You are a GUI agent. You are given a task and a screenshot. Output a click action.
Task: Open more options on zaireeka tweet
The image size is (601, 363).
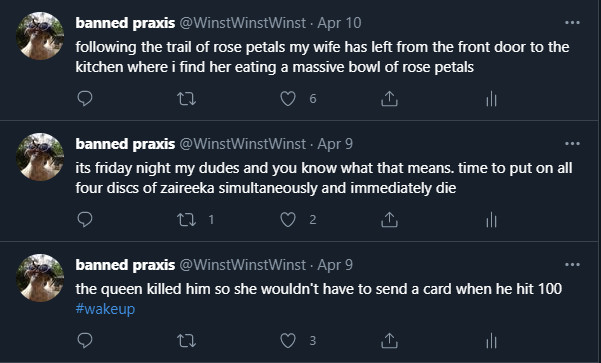click(572, 144)
